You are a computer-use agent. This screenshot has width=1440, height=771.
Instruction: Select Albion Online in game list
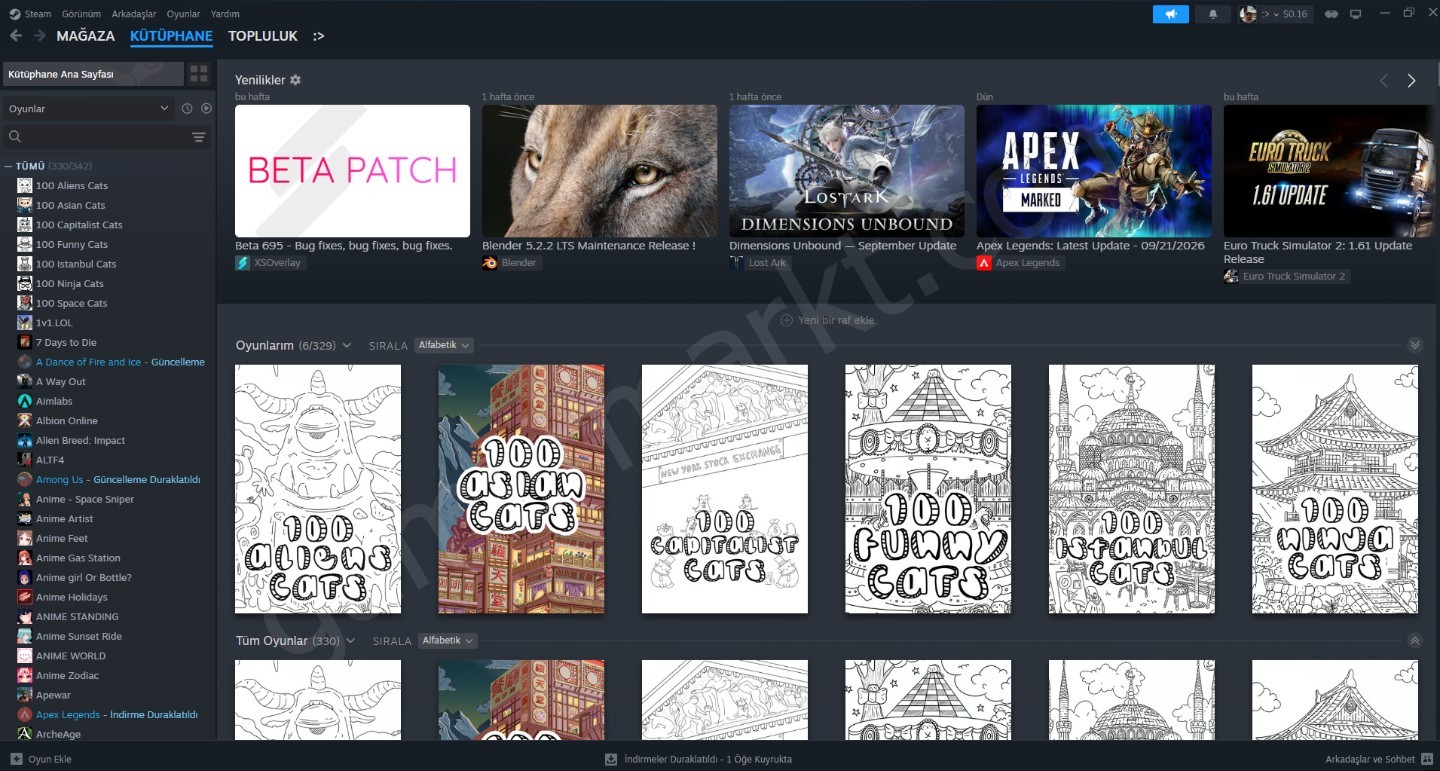pyautogui.click(x=67, y=421)
